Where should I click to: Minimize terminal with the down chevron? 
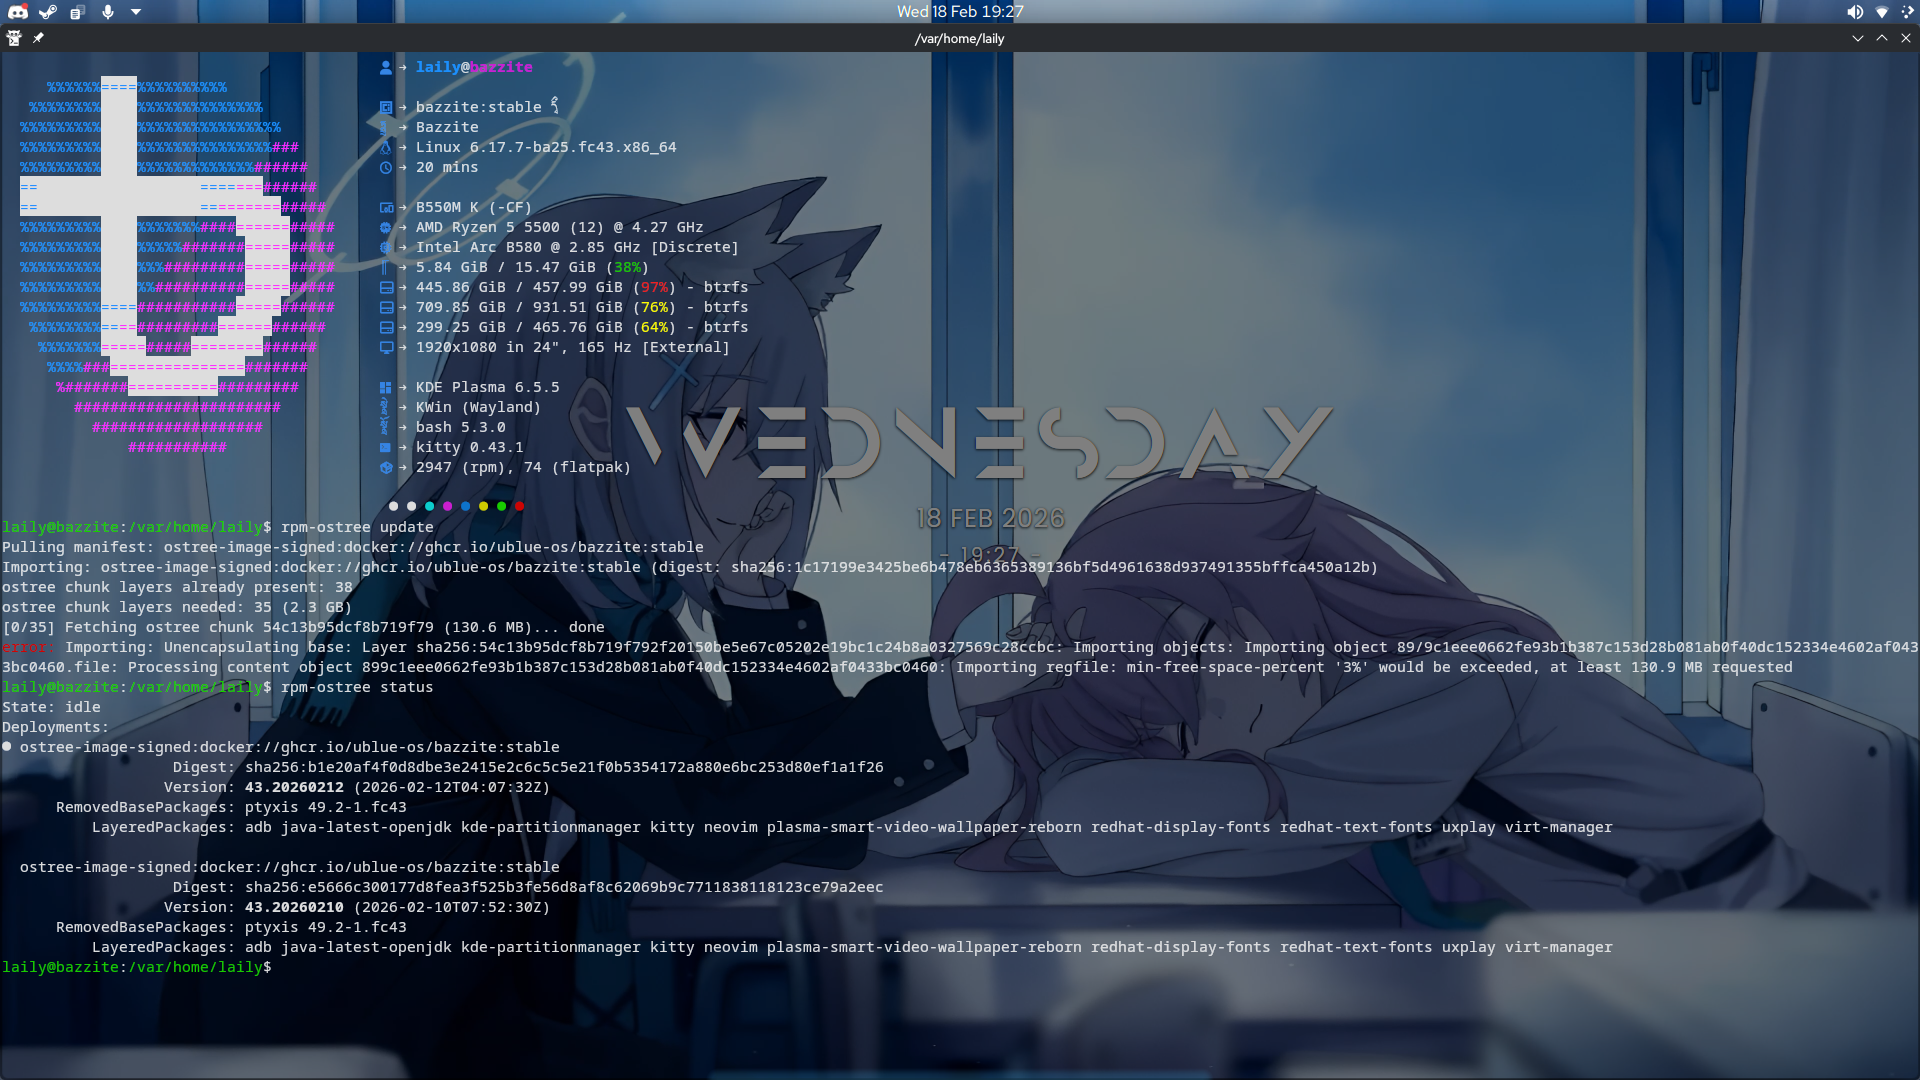point(1857,38)
